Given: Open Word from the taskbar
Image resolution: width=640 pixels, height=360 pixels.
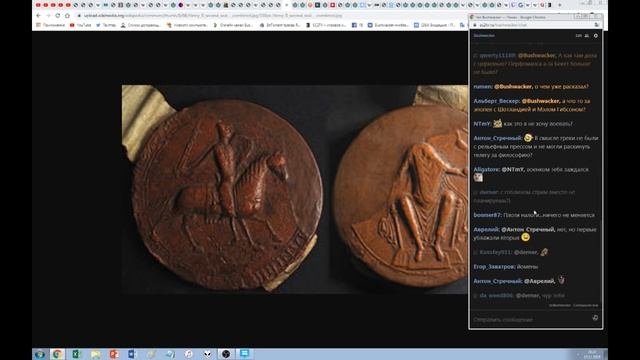Looking at the screenshot, I should point(132,354).
